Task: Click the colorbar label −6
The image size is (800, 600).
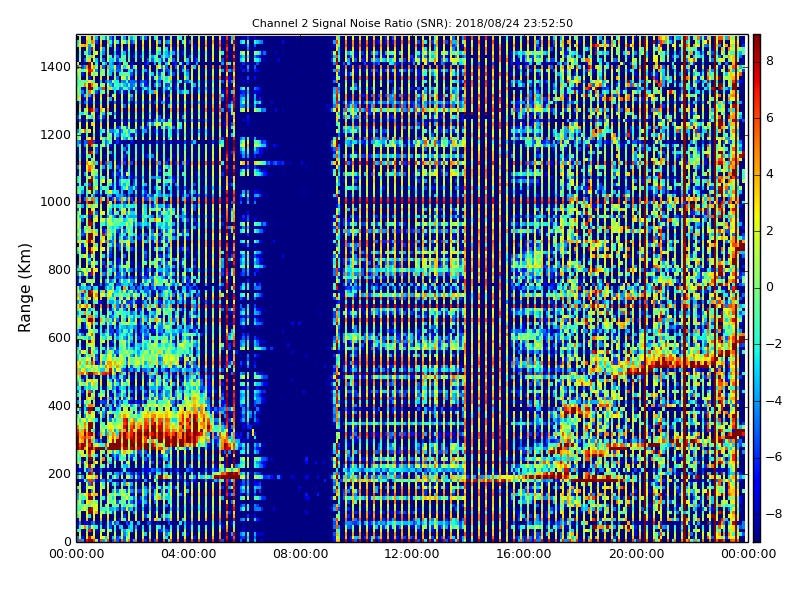Action: (x=773, y=457)
